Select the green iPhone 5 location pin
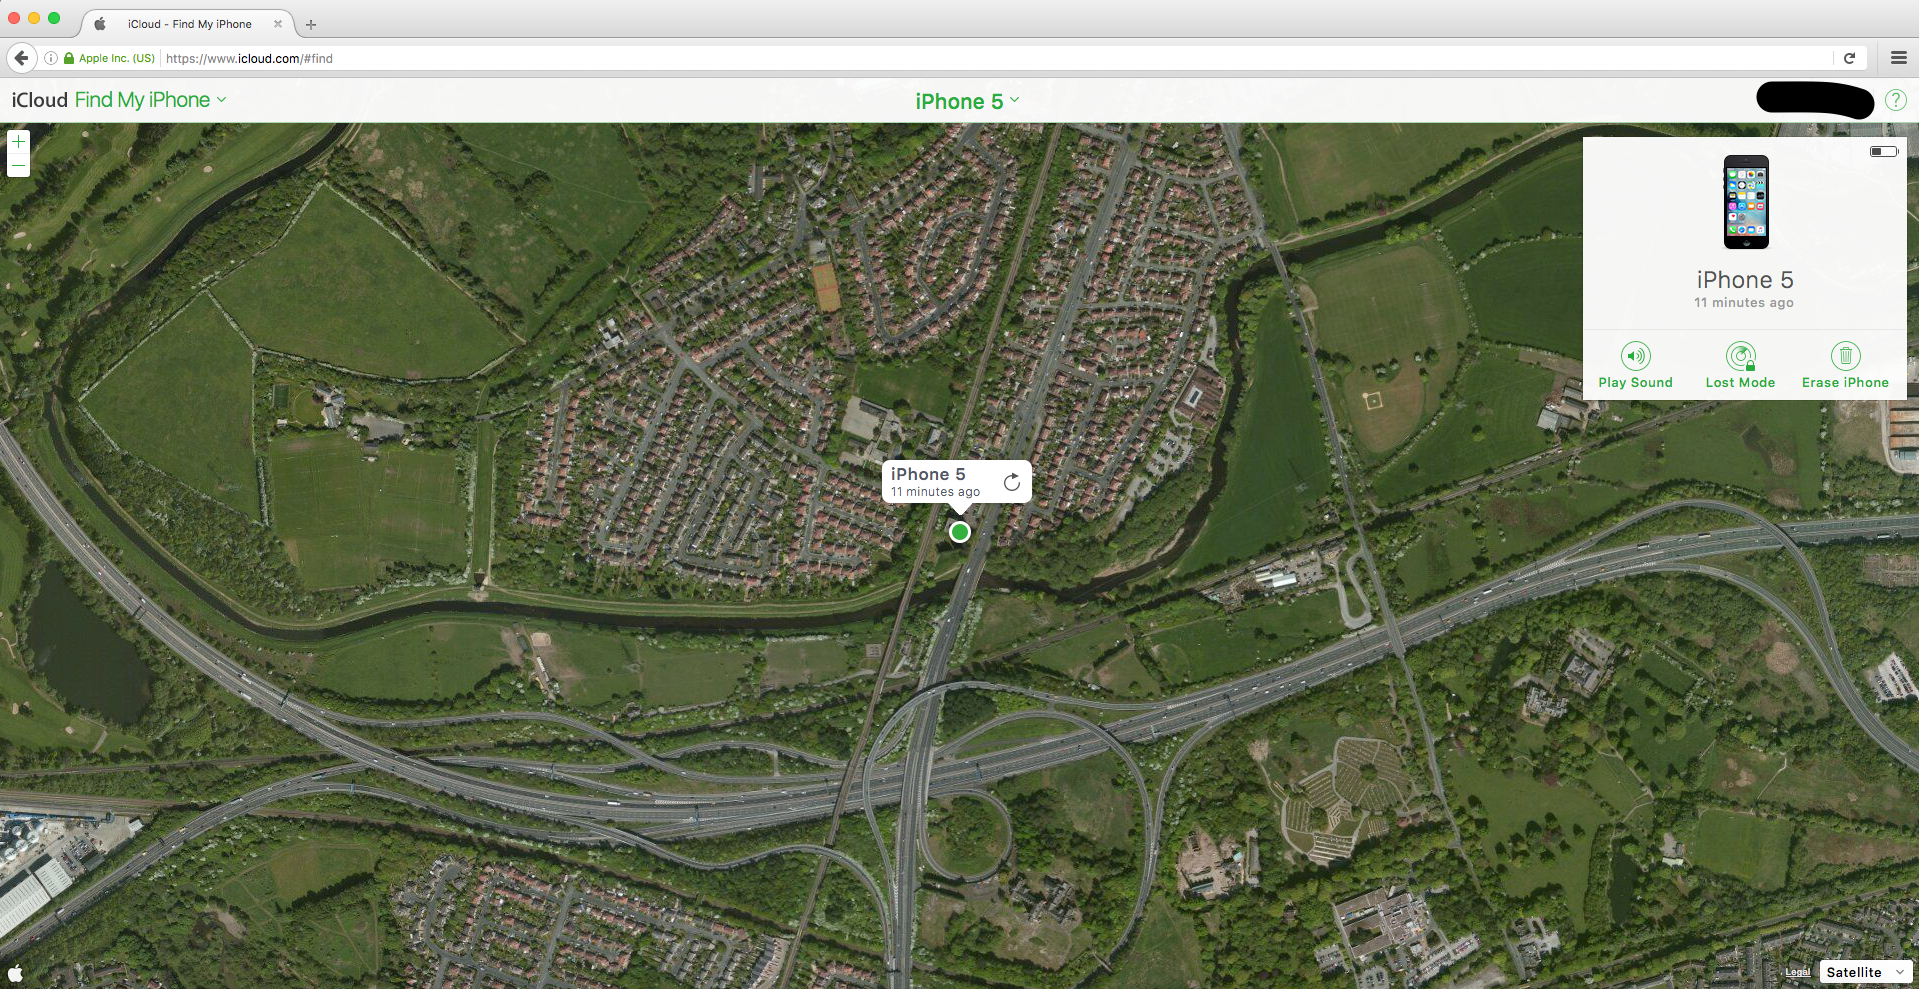Image resolution: width=1919 pixels, height=989 pixels. [x=959, y=532]
